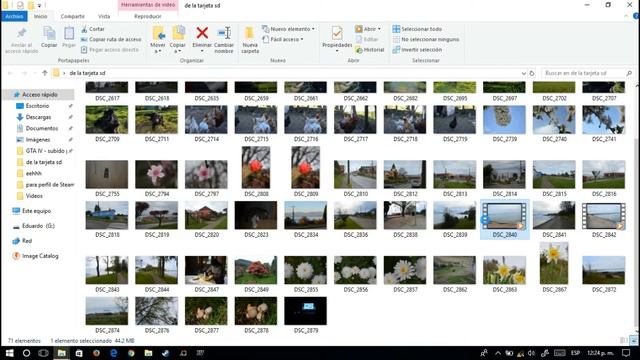Image resolution: width=640 pixels, height=360 pixels.
Task: Open the Reproducir tab
Action: click(147, 16)
